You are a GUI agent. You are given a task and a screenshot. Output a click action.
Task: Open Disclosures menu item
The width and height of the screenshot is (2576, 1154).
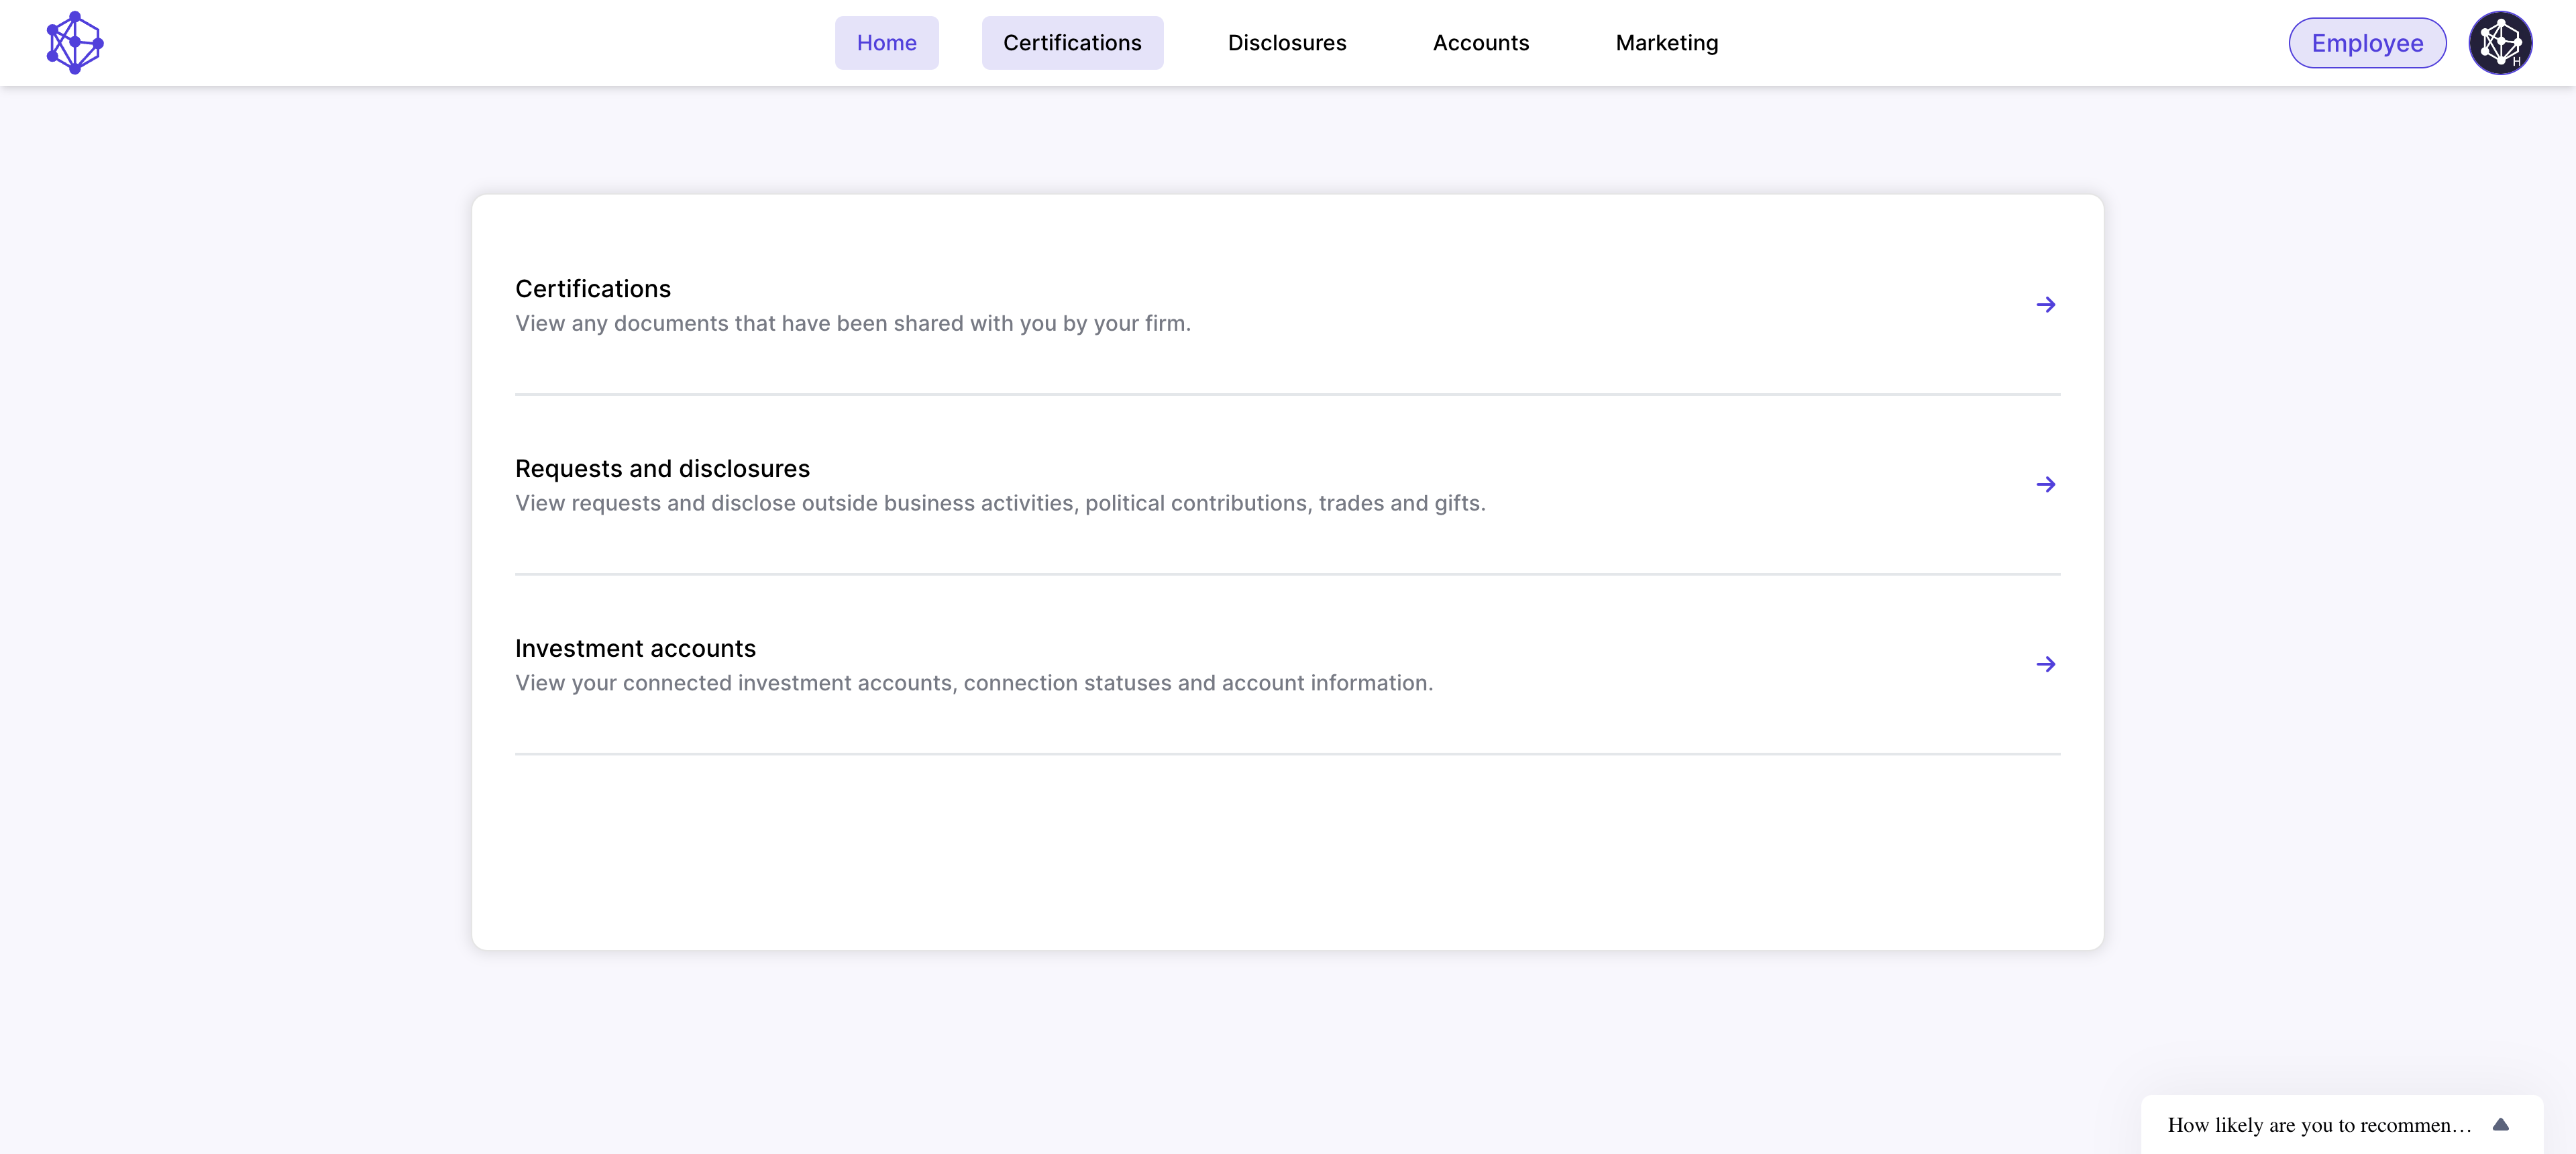click(1287, 41)
